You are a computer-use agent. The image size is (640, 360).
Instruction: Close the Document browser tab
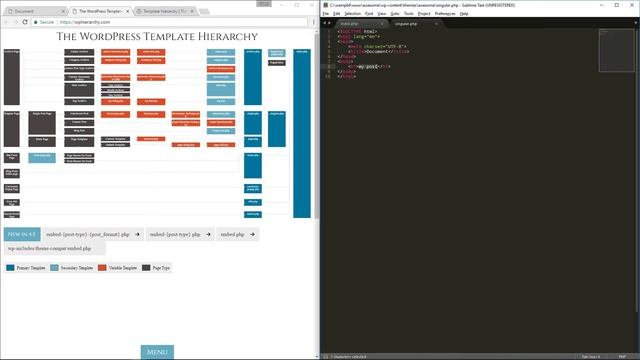coord(63,11)
